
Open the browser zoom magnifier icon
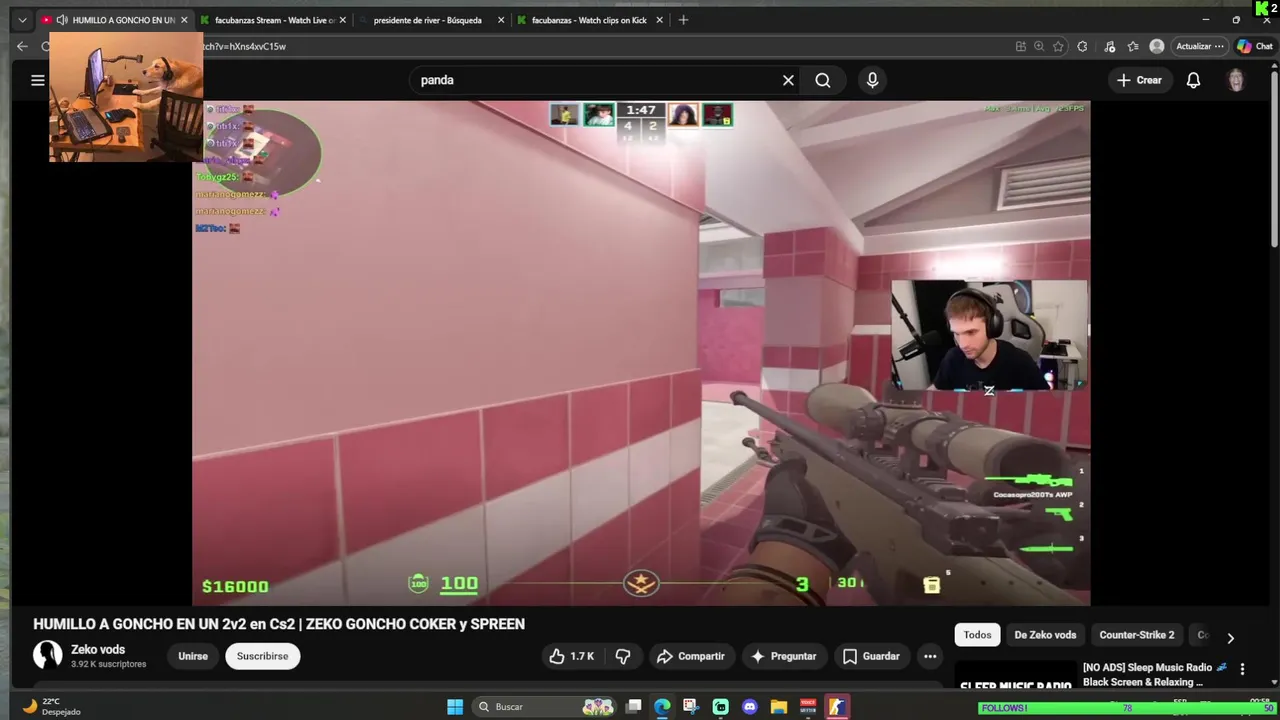click(1039, 46)
